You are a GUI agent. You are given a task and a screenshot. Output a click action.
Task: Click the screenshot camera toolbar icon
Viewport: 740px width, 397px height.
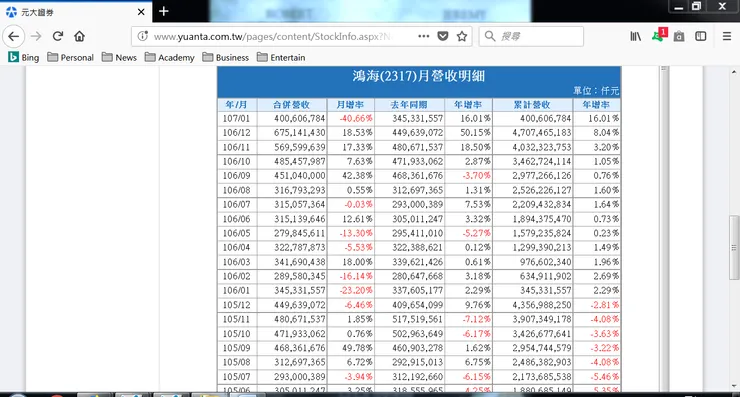679,36
